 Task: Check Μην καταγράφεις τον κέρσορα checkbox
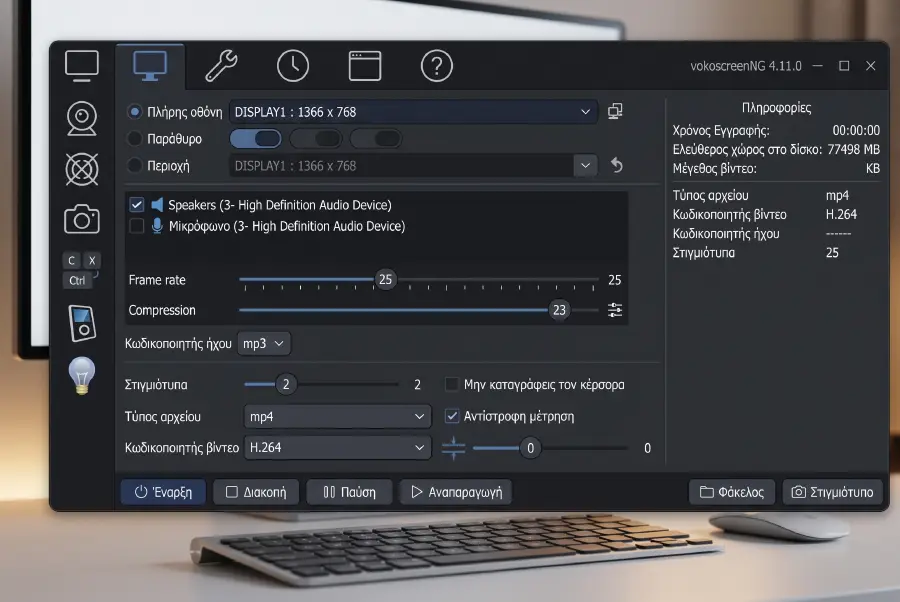tap(452, 384)
